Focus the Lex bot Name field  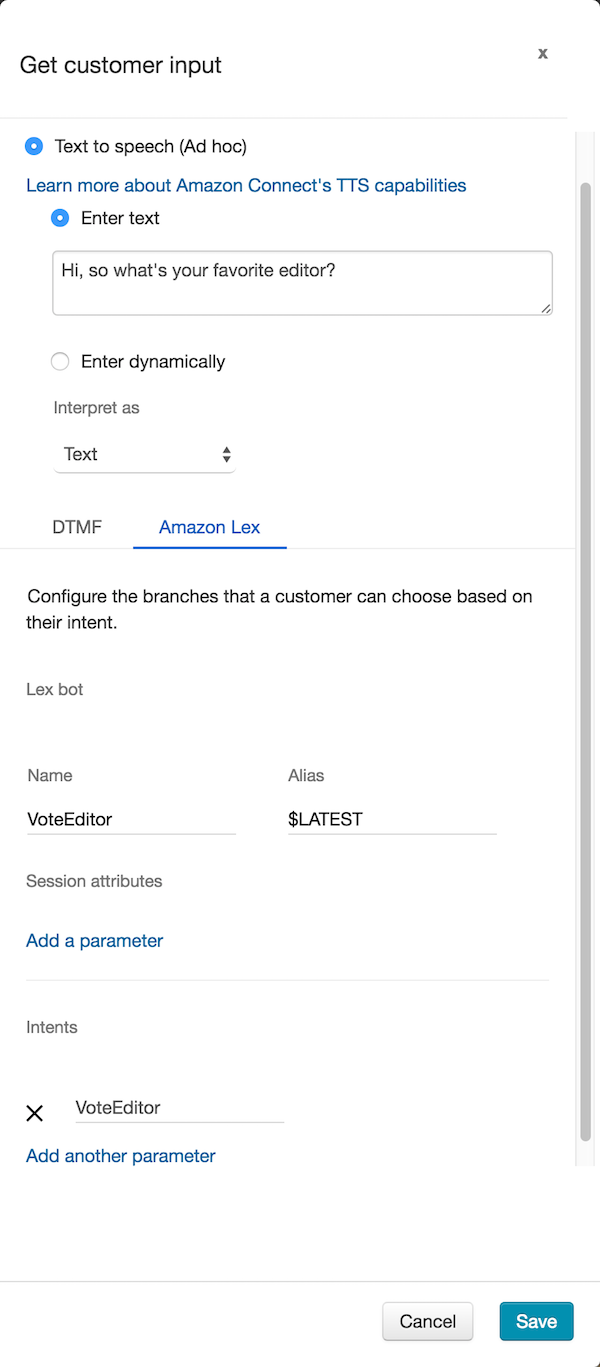(x=130, y=819)
